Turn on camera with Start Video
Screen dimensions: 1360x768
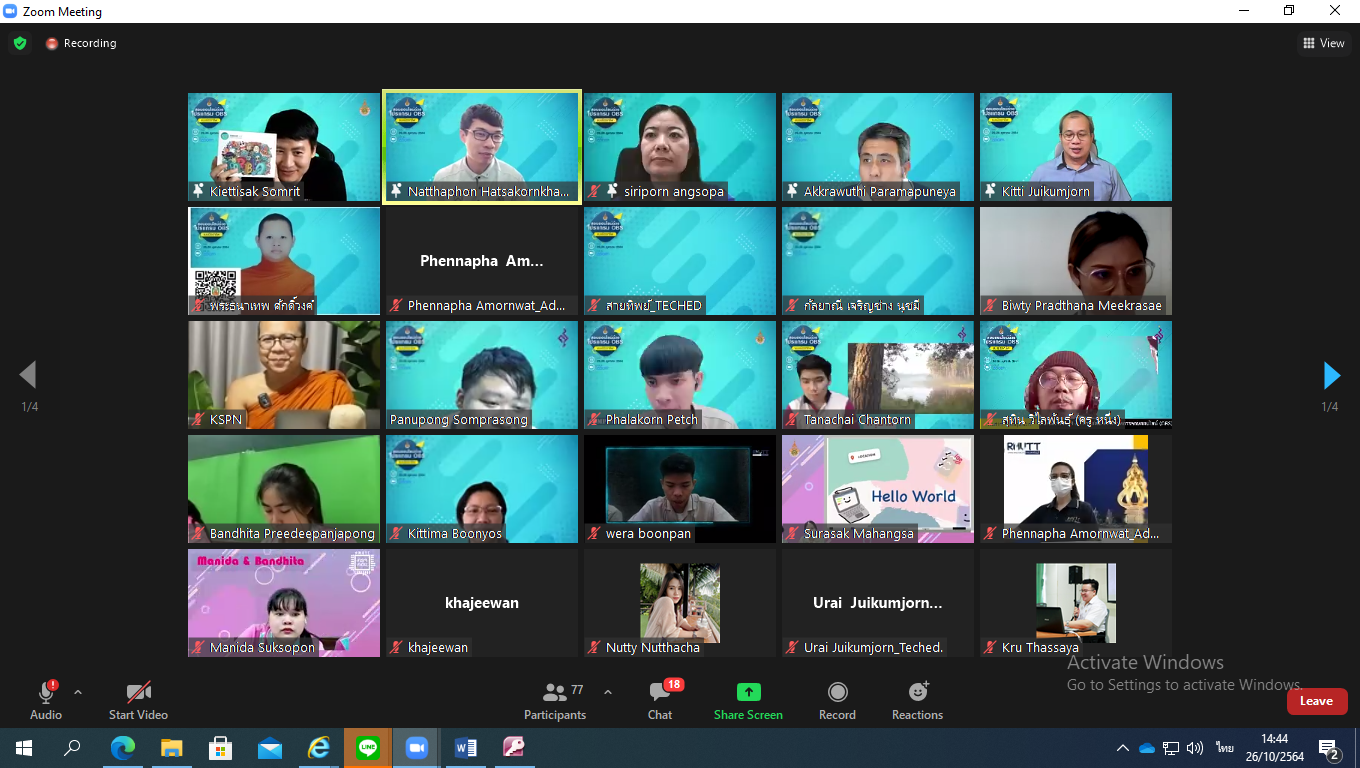pos(138,700)
